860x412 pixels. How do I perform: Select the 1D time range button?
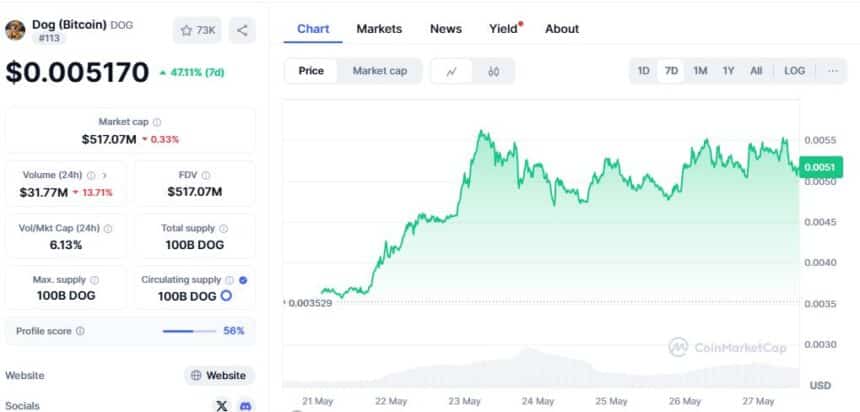(x=643, y=71)
